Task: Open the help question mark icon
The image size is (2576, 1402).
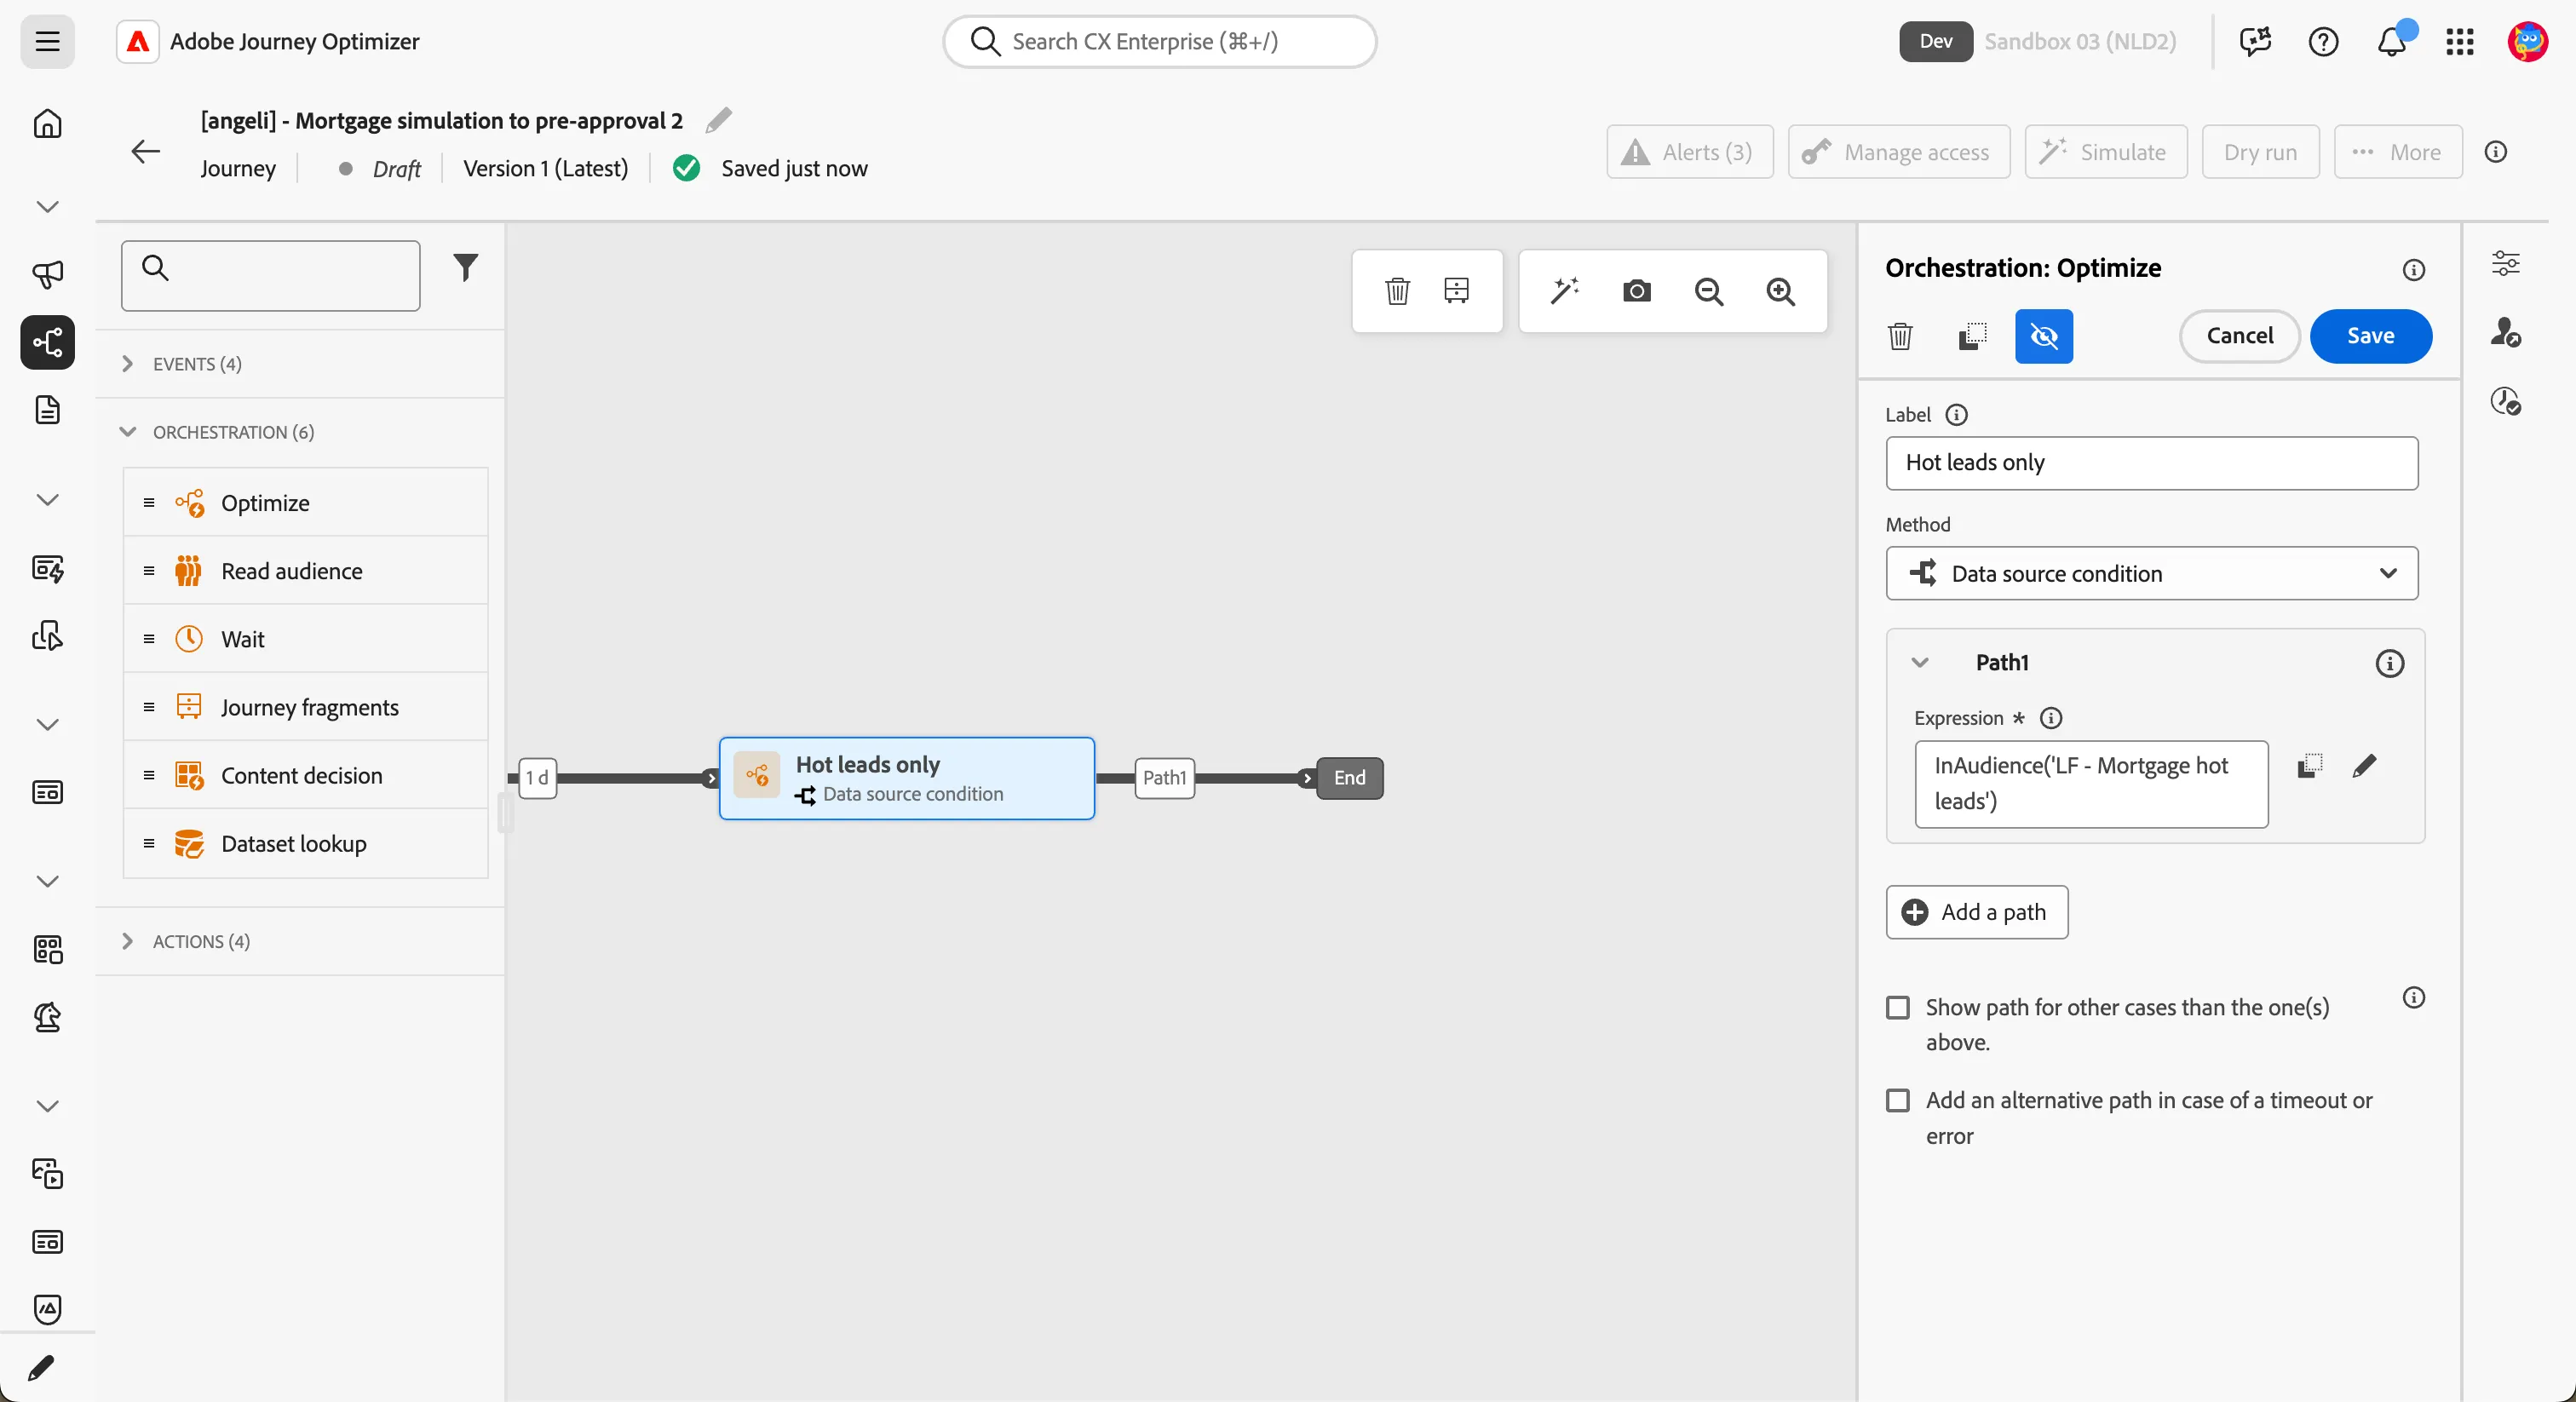Action: tap(2323, 41)
